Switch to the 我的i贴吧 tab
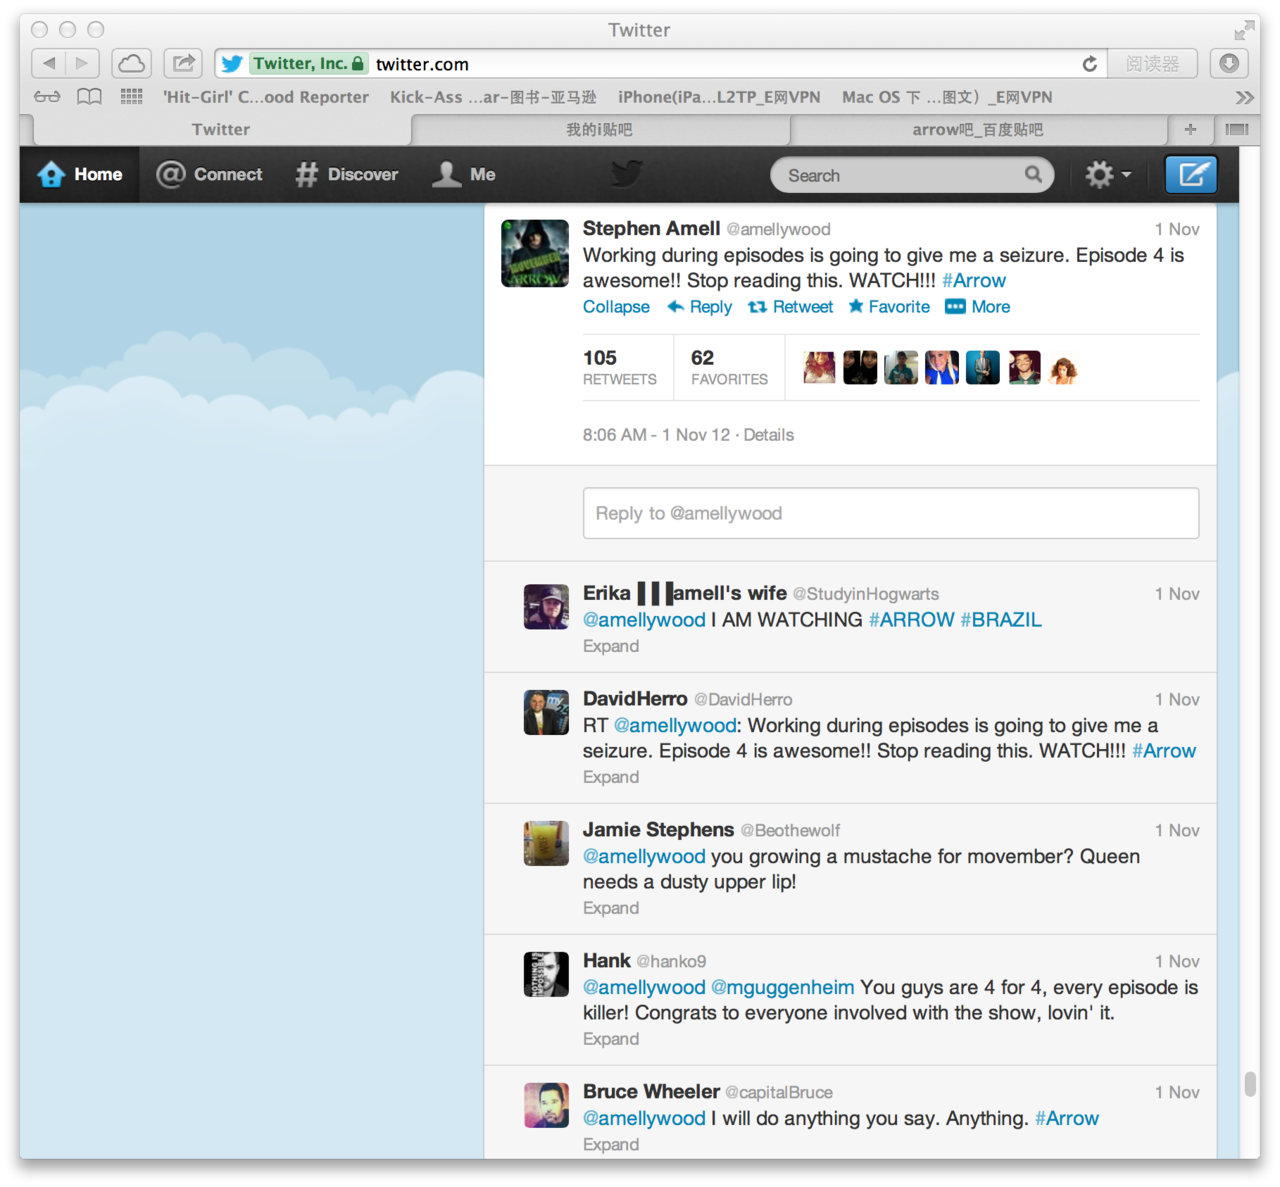Image resolution: width=1280 pixels, height=1187 pixels. [x=599, y=129]
